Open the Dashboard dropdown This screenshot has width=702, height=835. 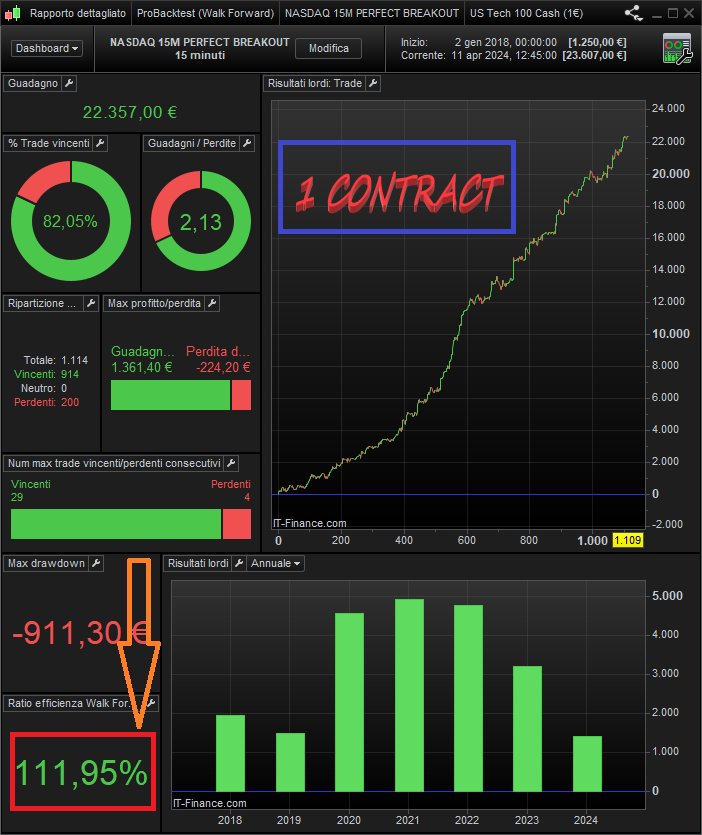pos(47,48)
